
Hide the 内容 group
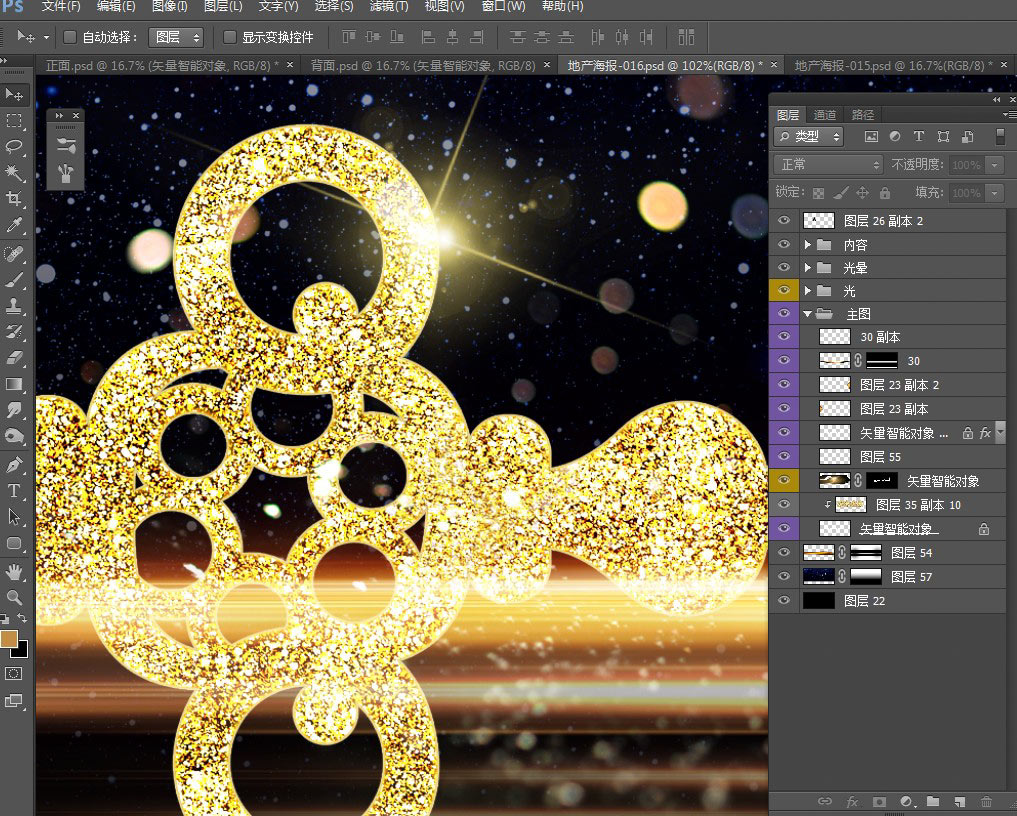coord(784,244)
